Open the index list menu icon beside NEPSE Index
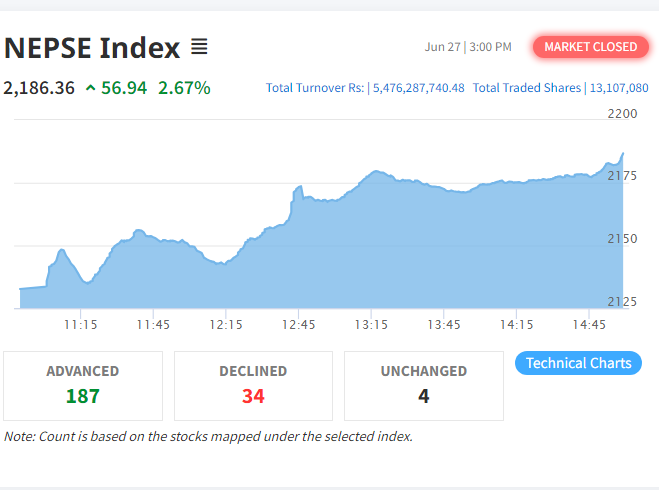This screenshot has width=659, height=490. [199, 47]
